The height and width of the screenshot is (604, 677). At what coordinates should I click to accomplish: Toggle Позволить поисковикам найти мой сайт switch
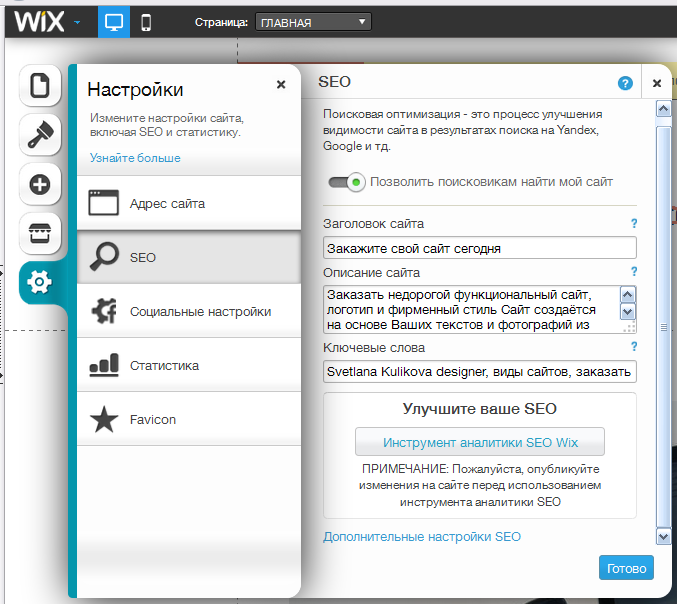click(347, 182)
